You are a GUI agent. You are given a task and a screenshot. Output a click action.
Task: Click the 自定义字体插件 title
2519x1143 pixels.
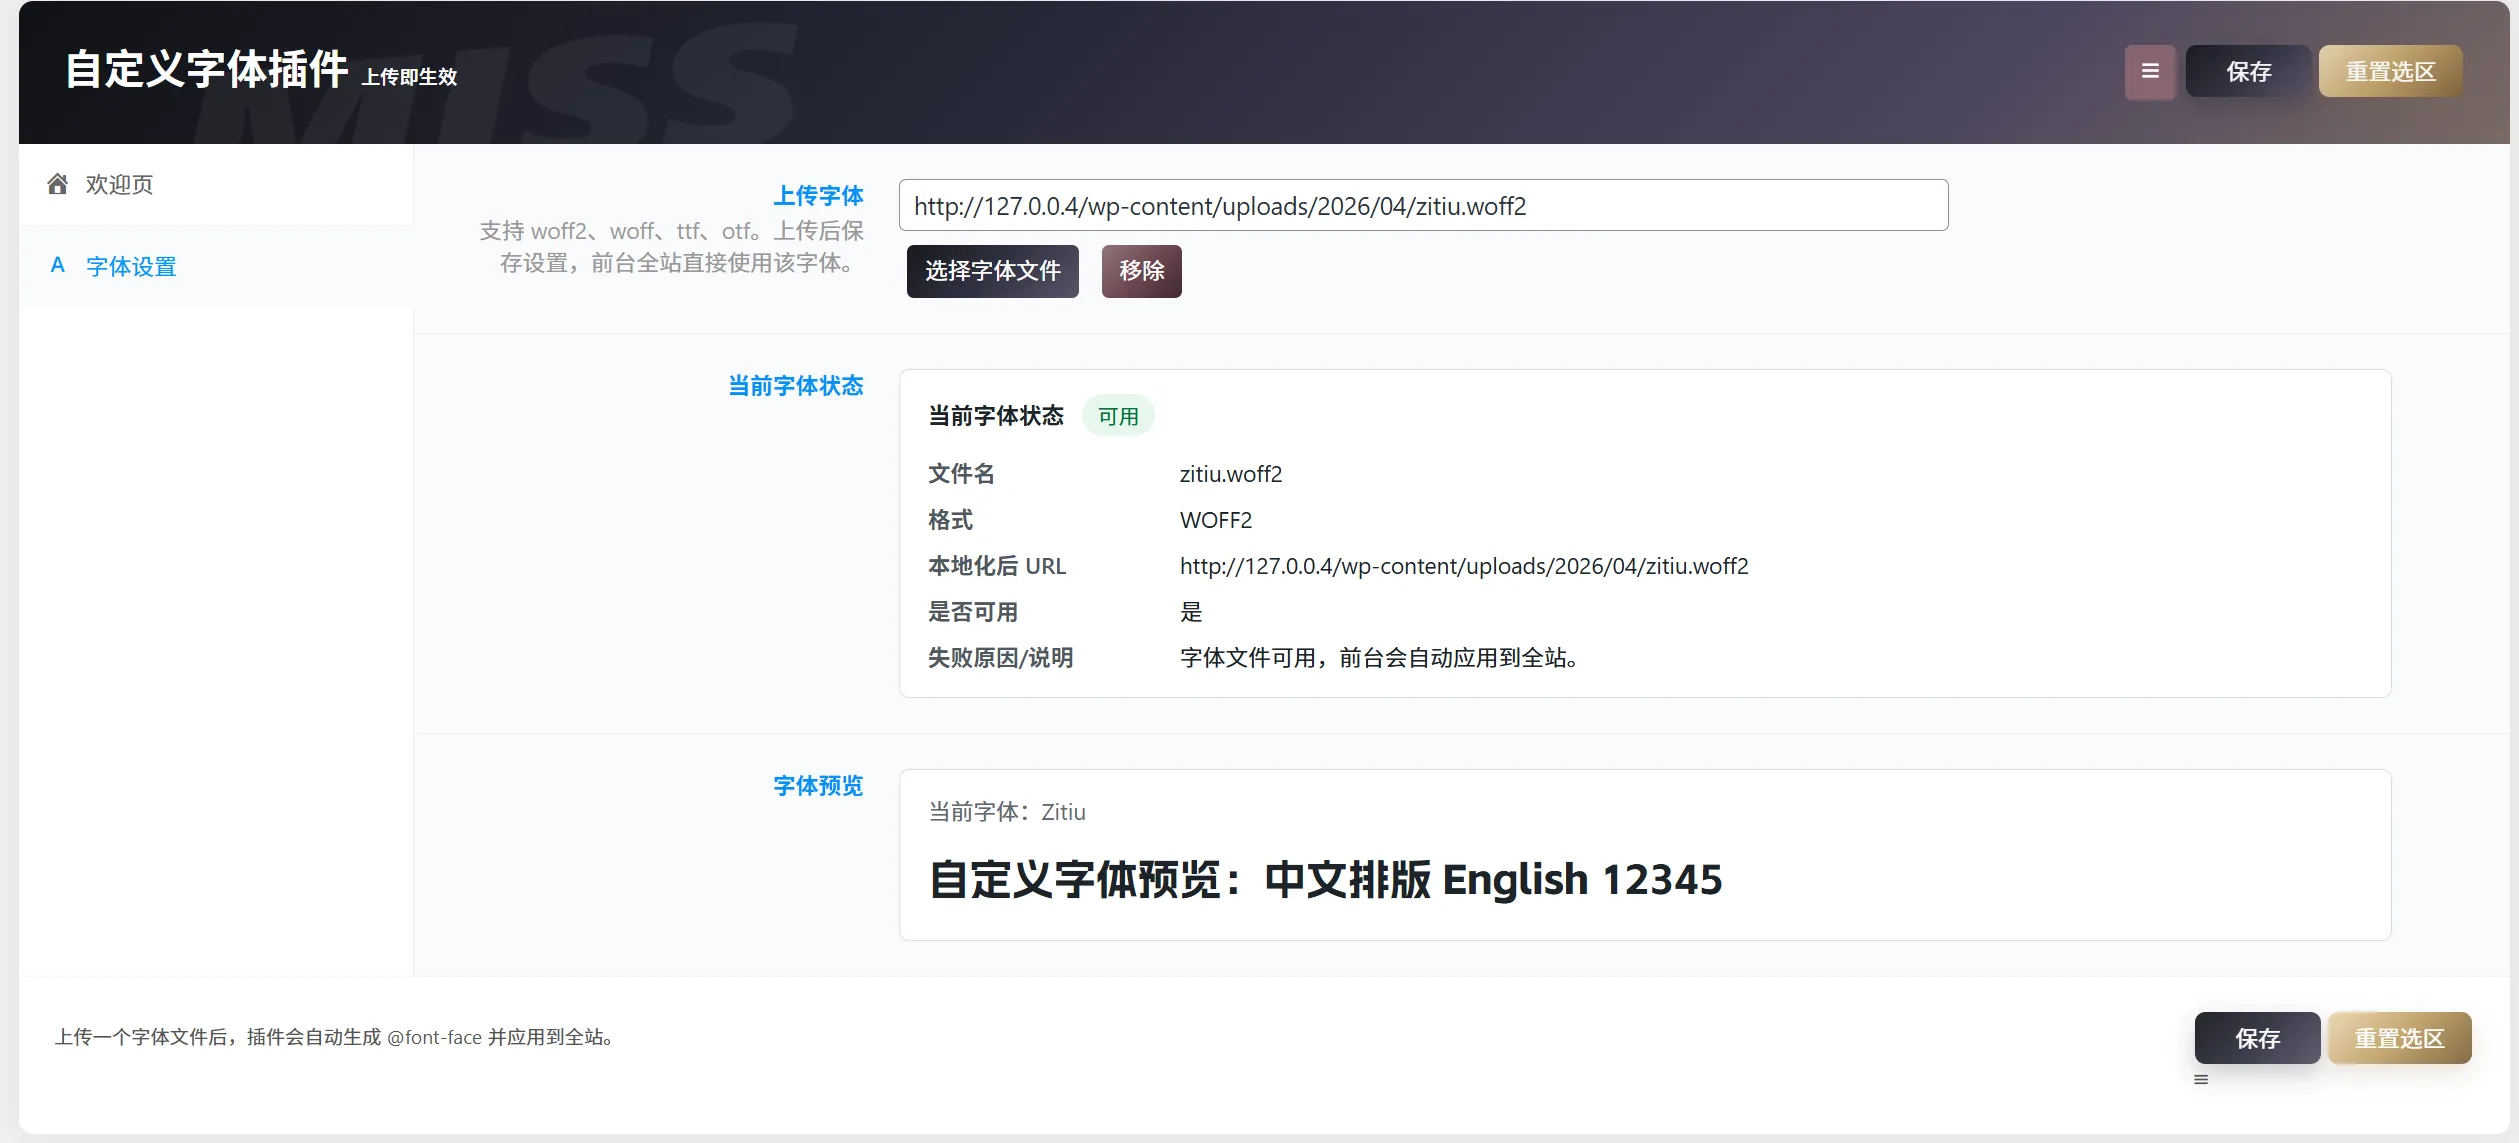[207, 70]
